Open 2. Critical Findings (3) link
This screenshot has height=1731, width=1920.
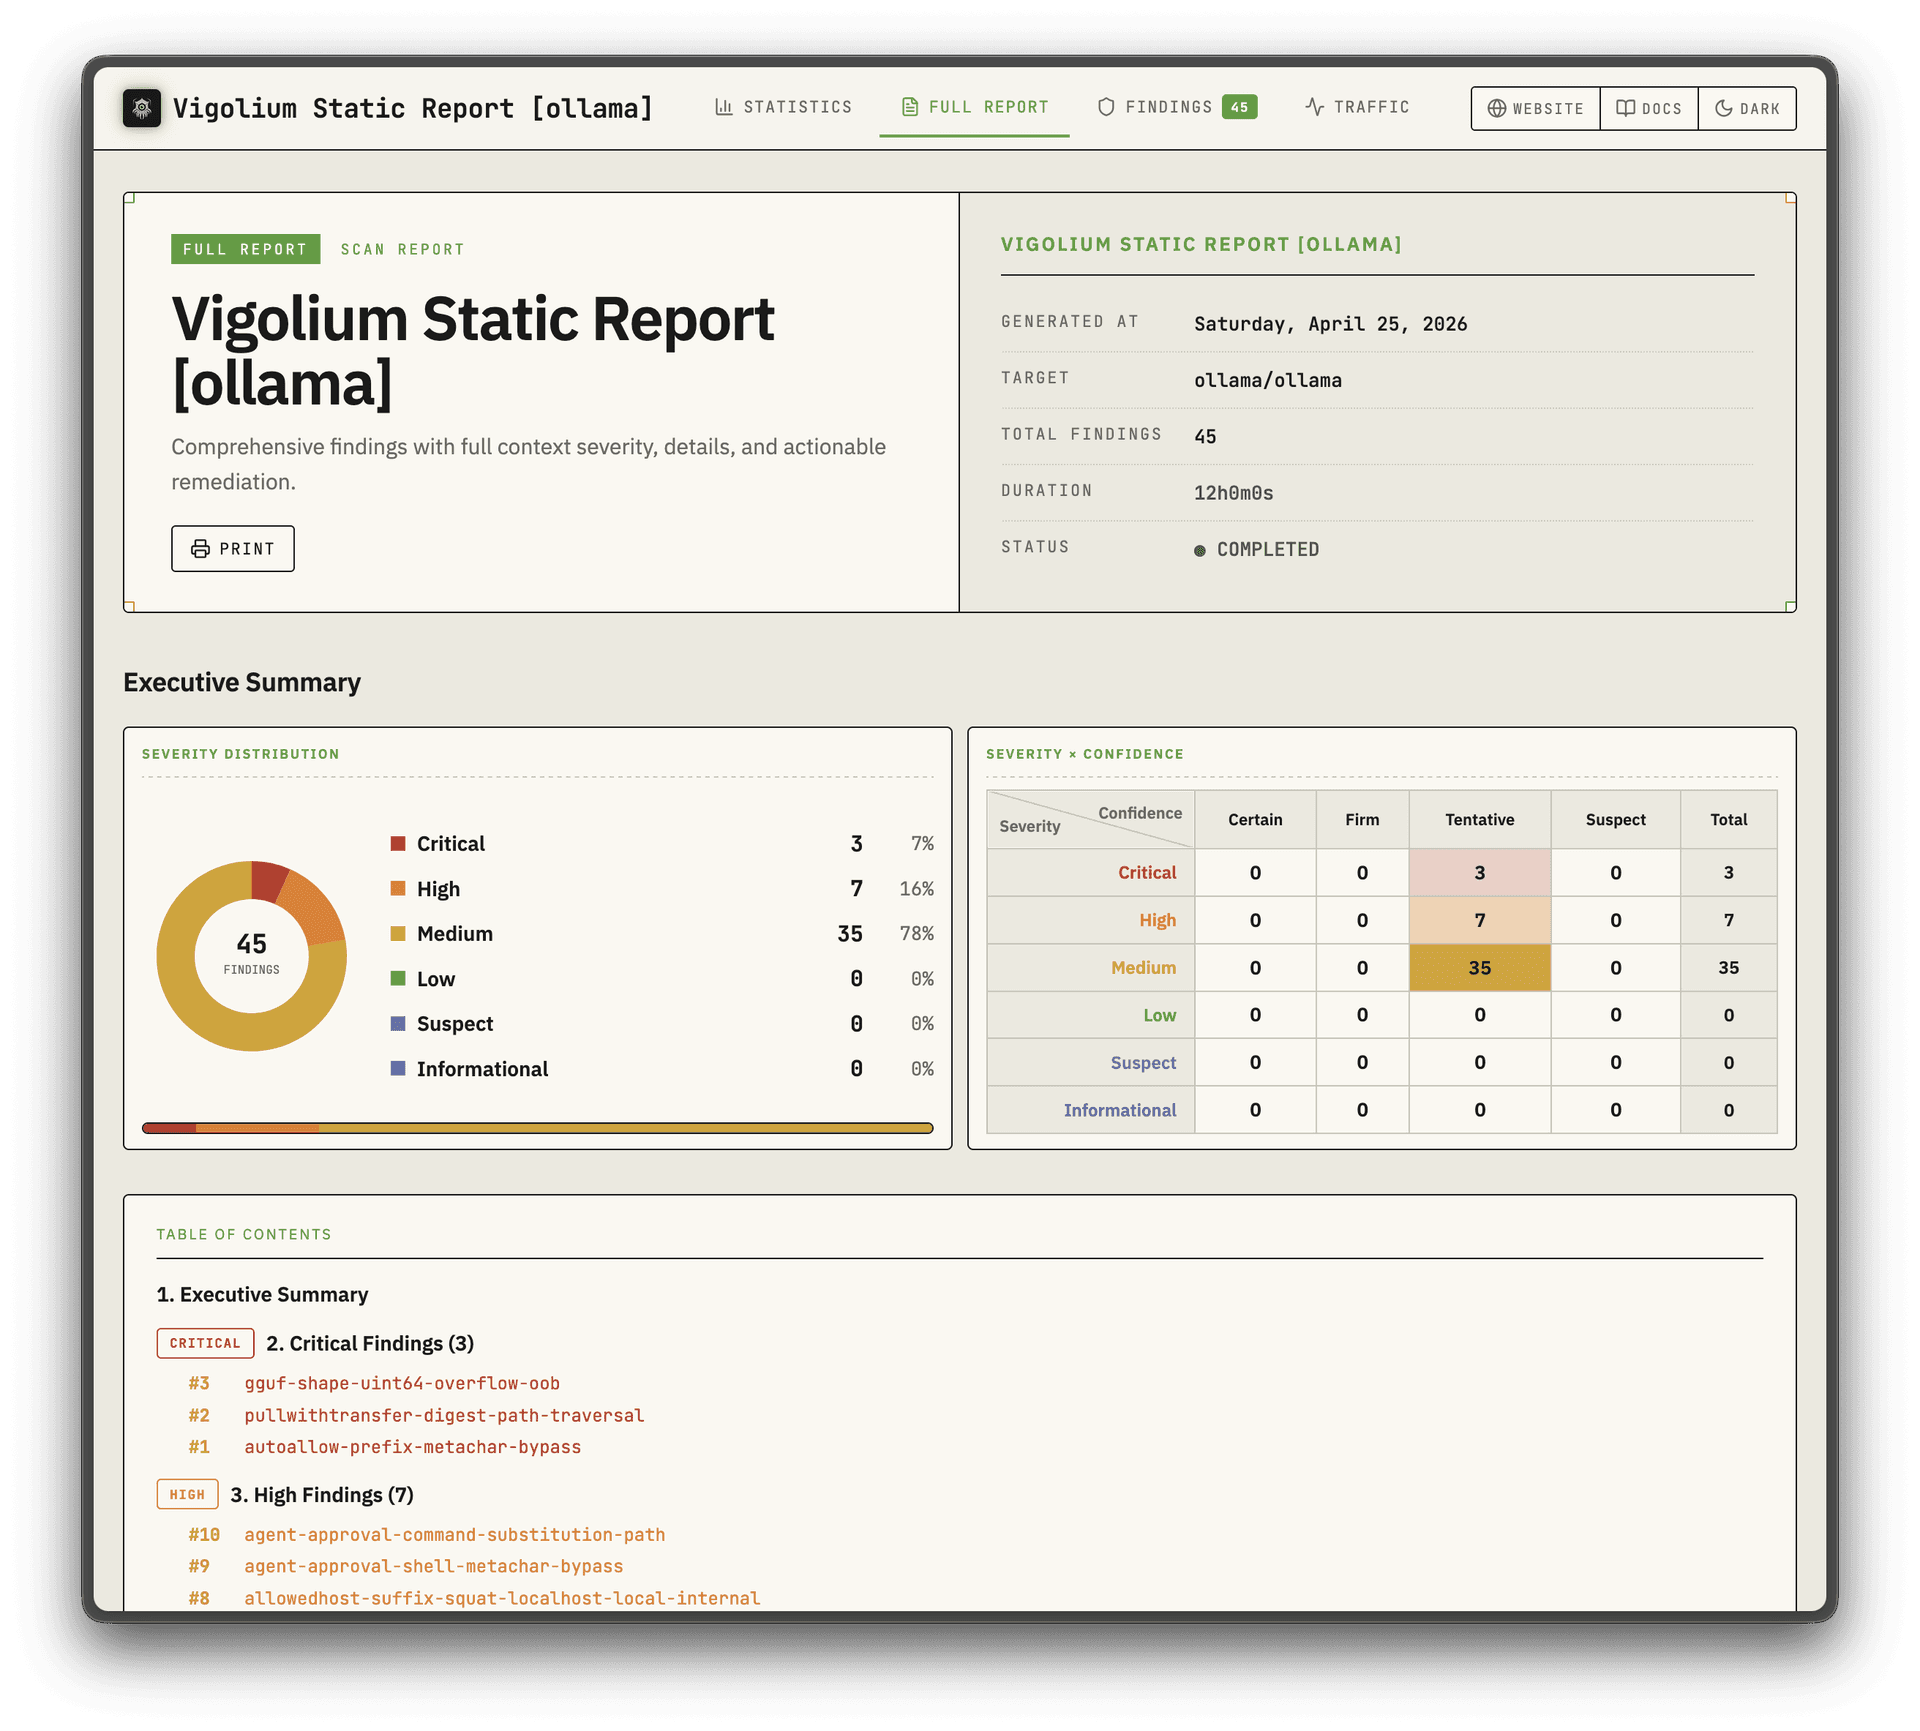[370, 1343]
